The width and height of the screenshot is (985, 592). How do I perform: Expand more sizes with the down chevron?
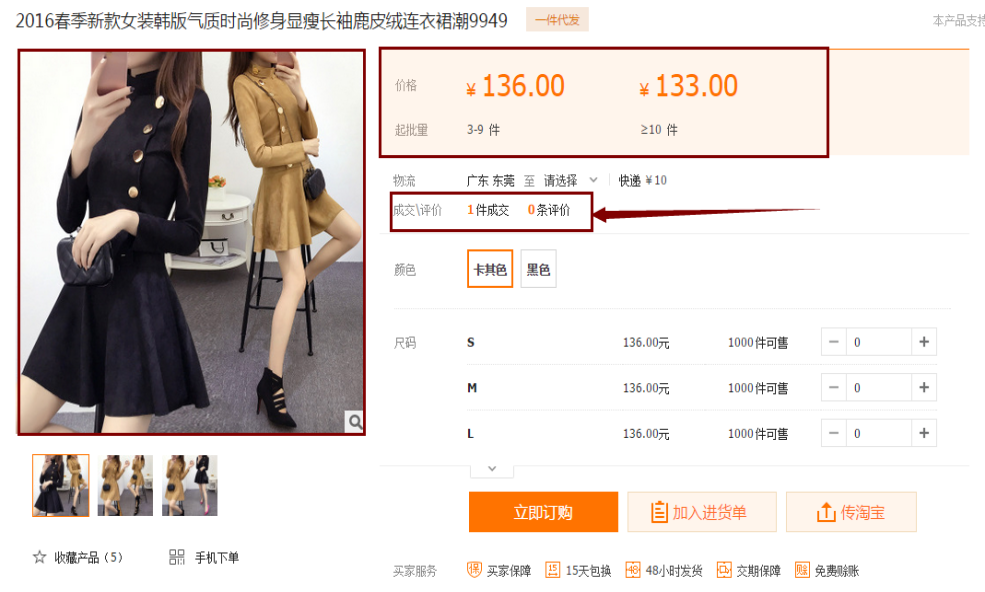[x=491, y=468]
